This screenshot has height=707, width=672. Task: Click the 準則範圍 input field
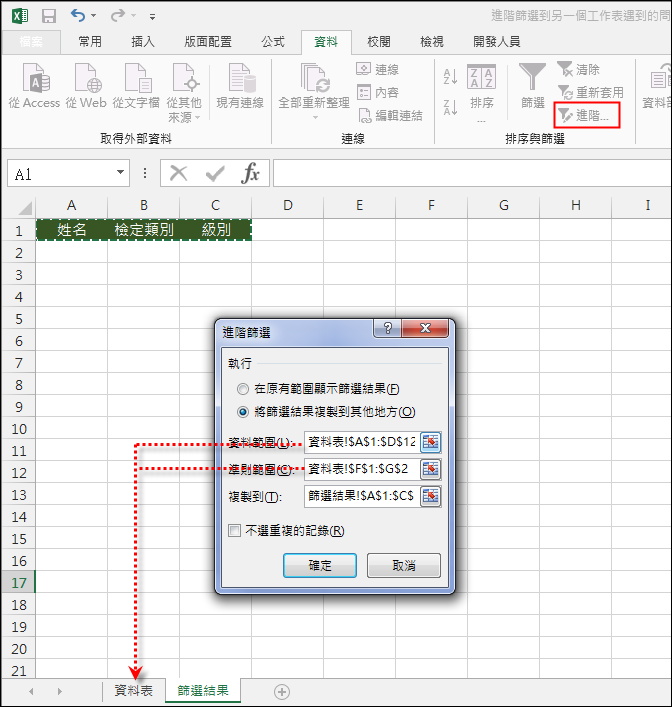(x=361, y=469)
